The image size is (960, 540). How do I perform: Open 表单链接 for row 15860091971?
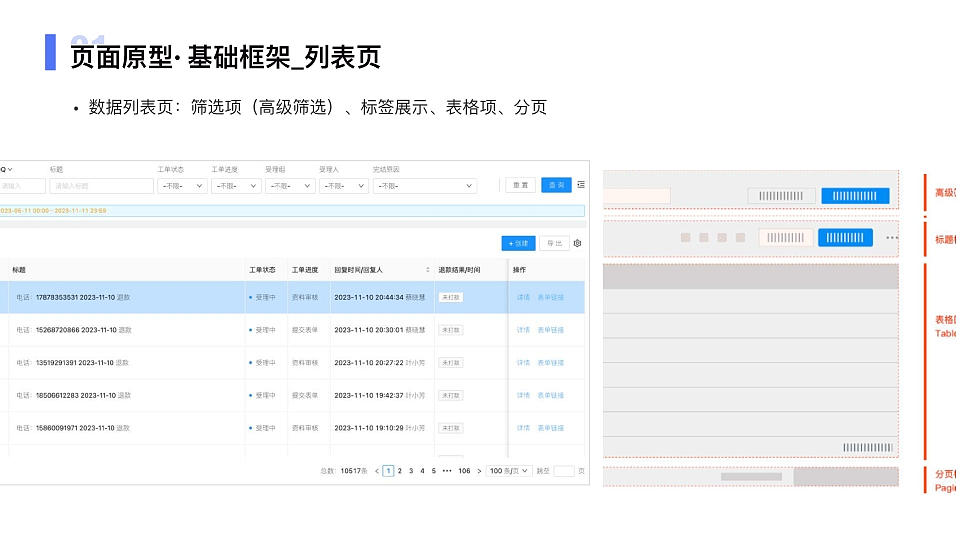pyautogui.click(x=551, y=428)
